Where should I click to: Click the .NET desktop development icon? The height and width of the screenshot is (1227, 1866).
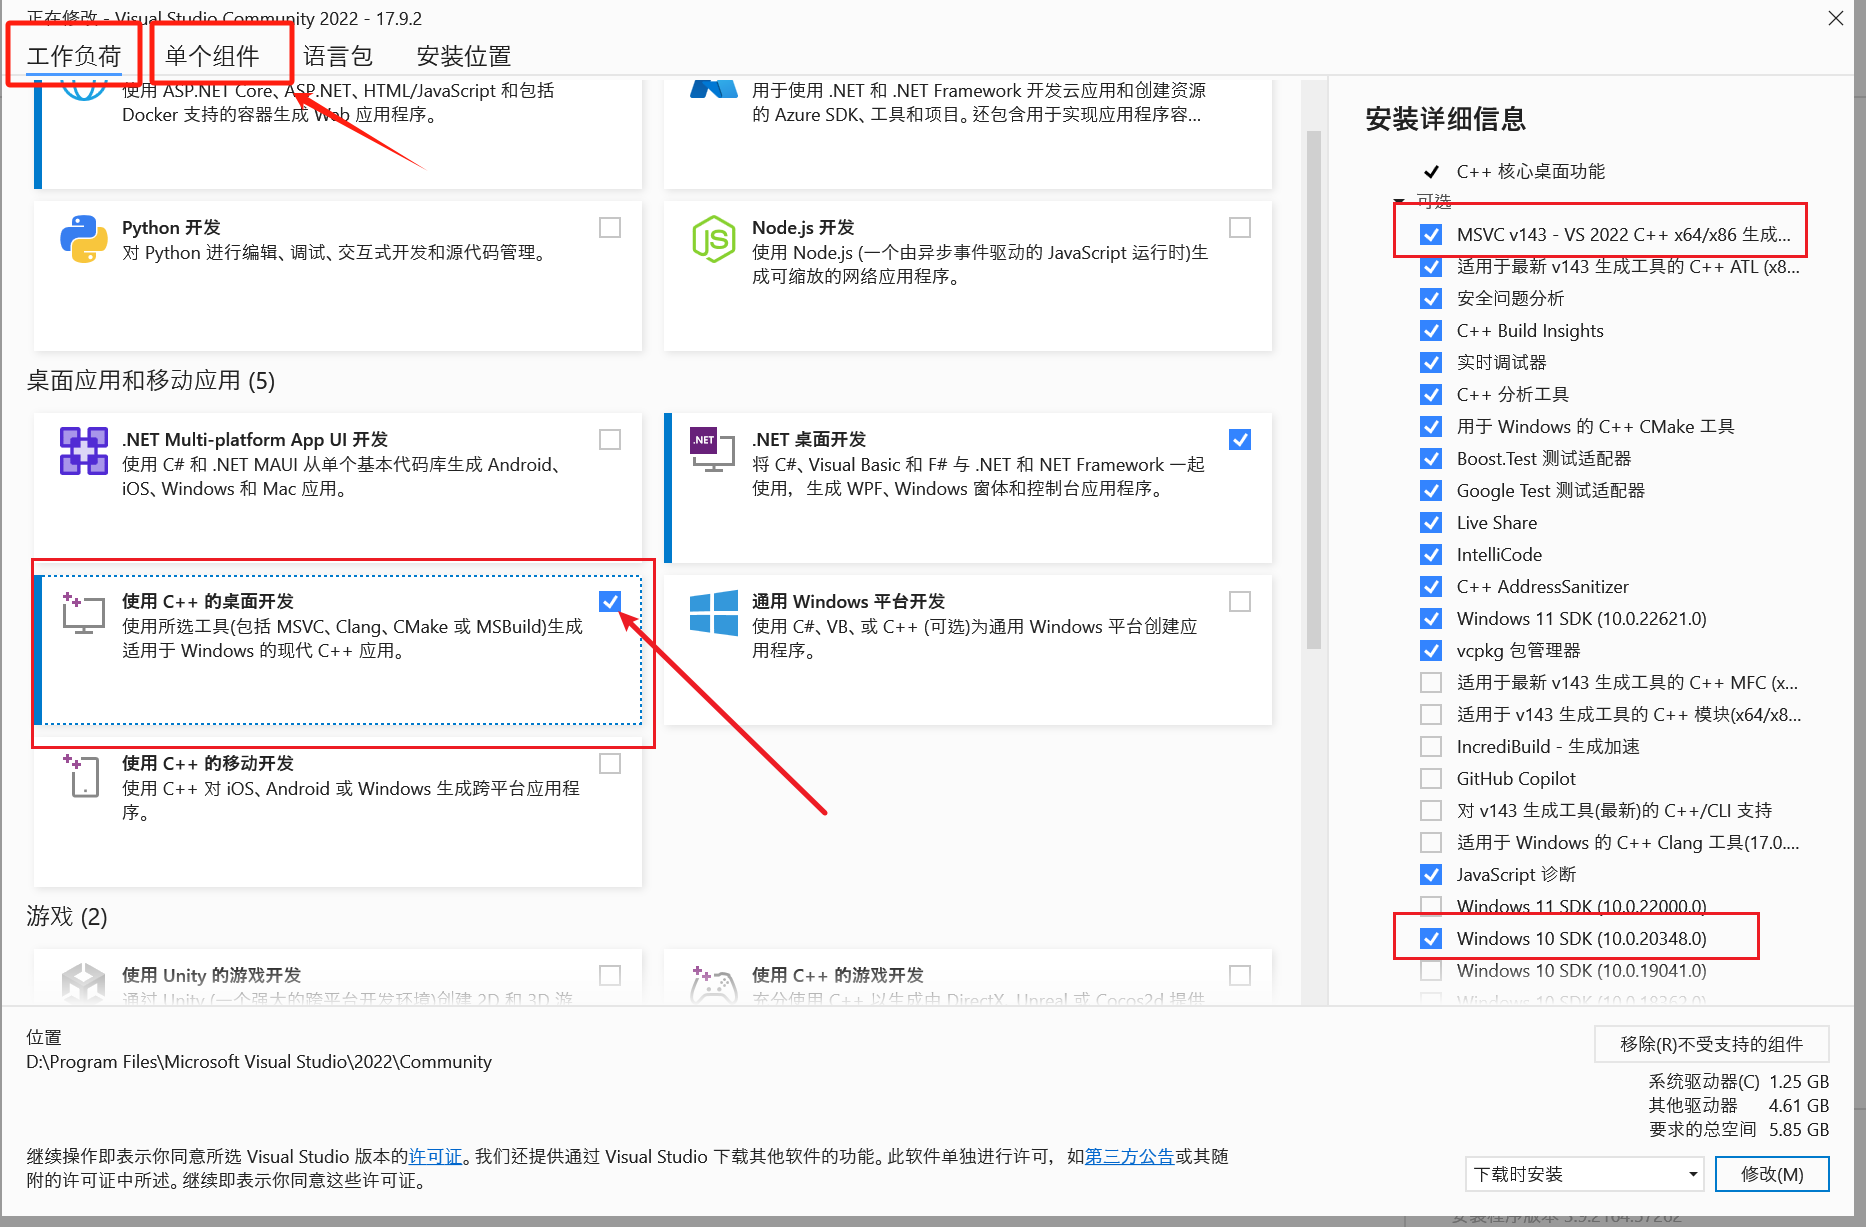point(713,449)
